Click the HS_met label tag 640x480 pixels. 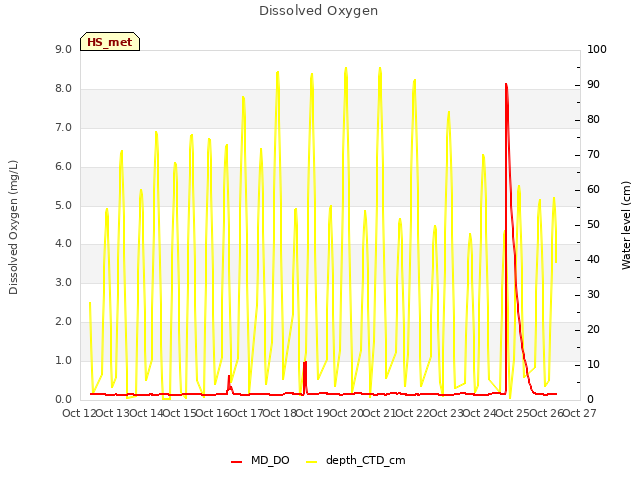pos(110,42)
